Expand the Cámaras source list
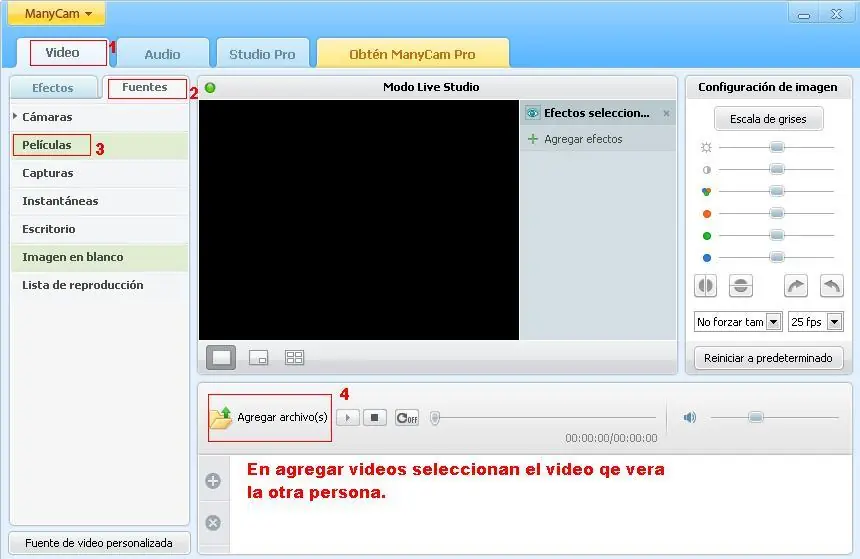860x559 pixels. (x=15, y=116)
